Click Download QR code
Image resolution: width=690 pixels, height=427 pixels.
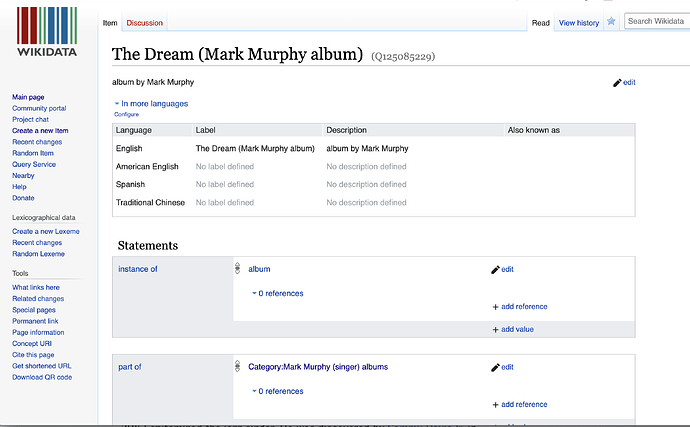click(x=42, y=377)
